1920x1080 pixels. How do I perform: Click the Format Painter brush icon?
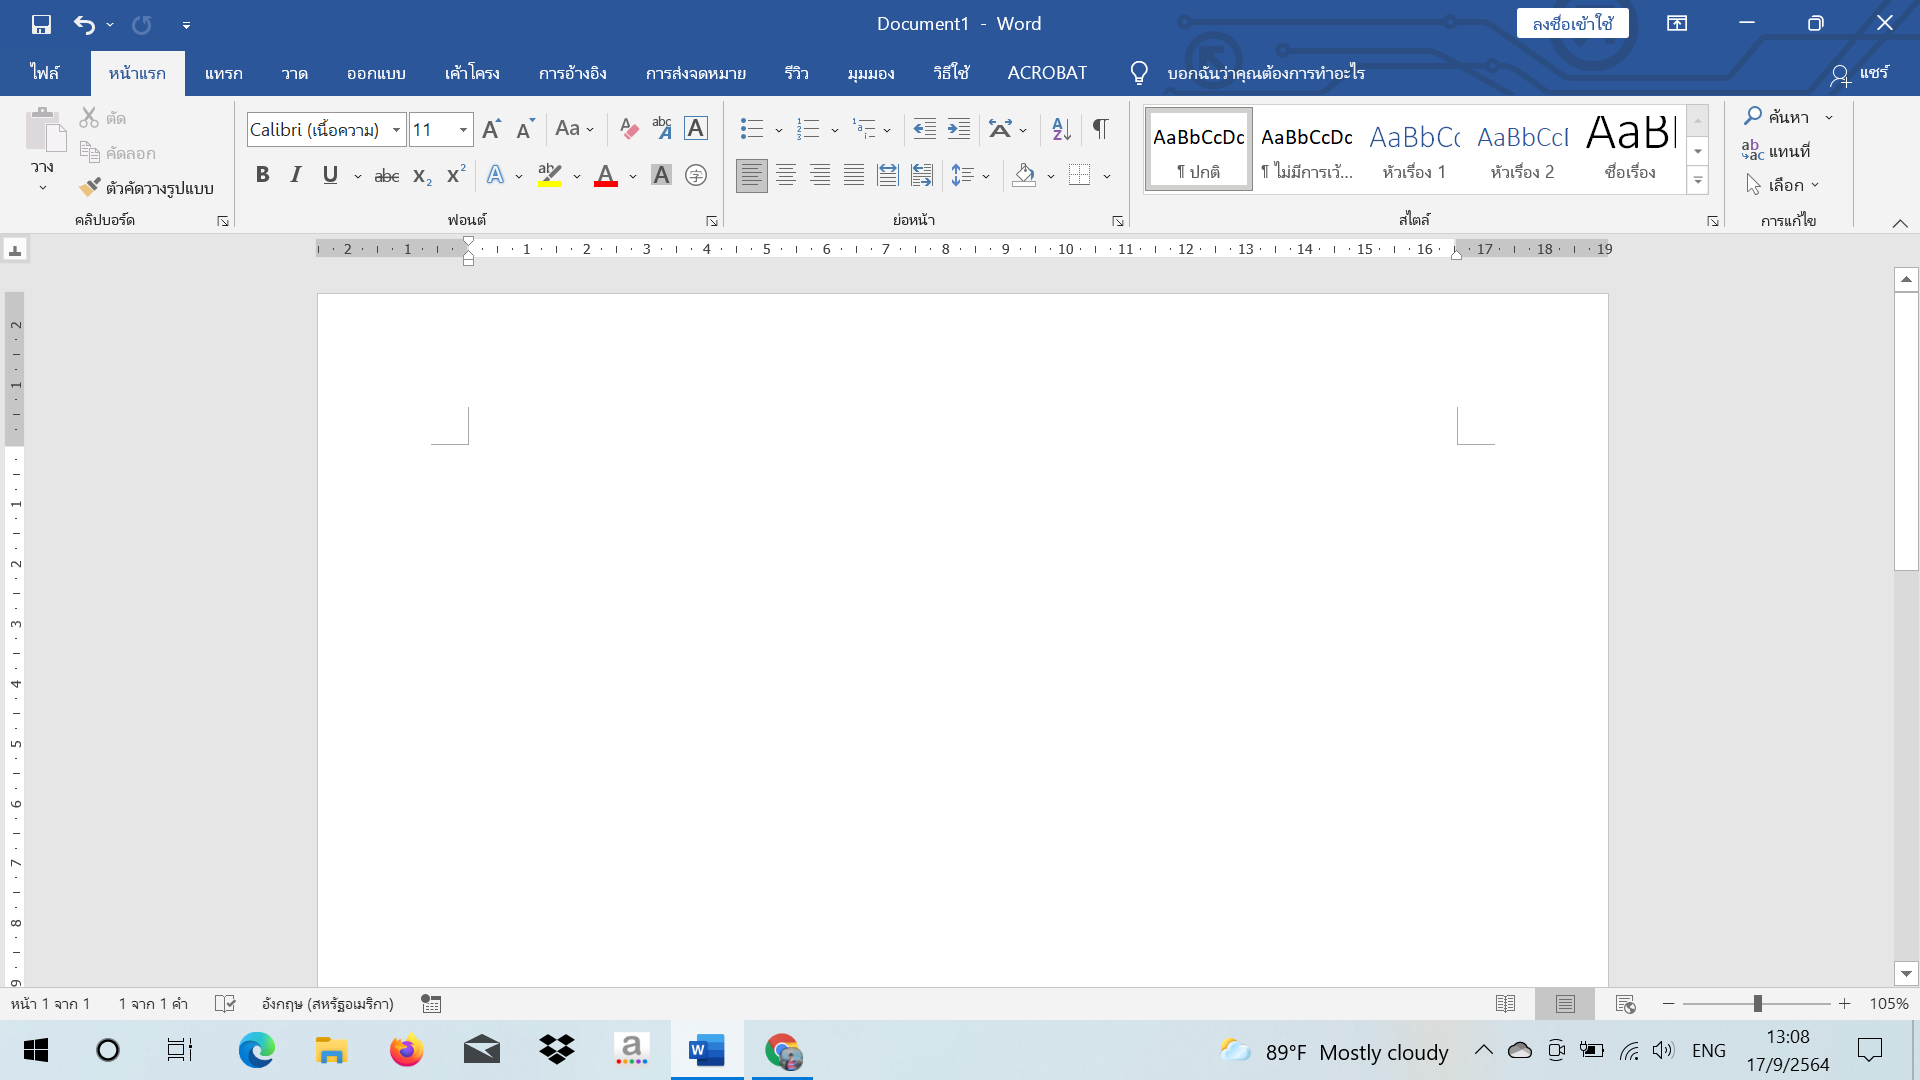(90, 187)
